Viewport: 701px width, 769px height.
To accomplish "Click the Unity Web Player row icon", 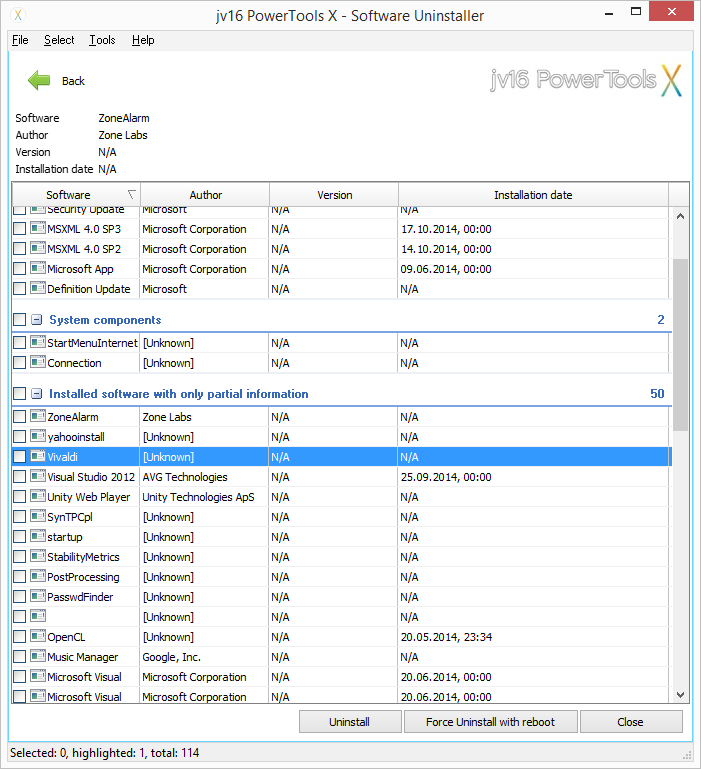I will pyautogui.click(x=38, y=497).
